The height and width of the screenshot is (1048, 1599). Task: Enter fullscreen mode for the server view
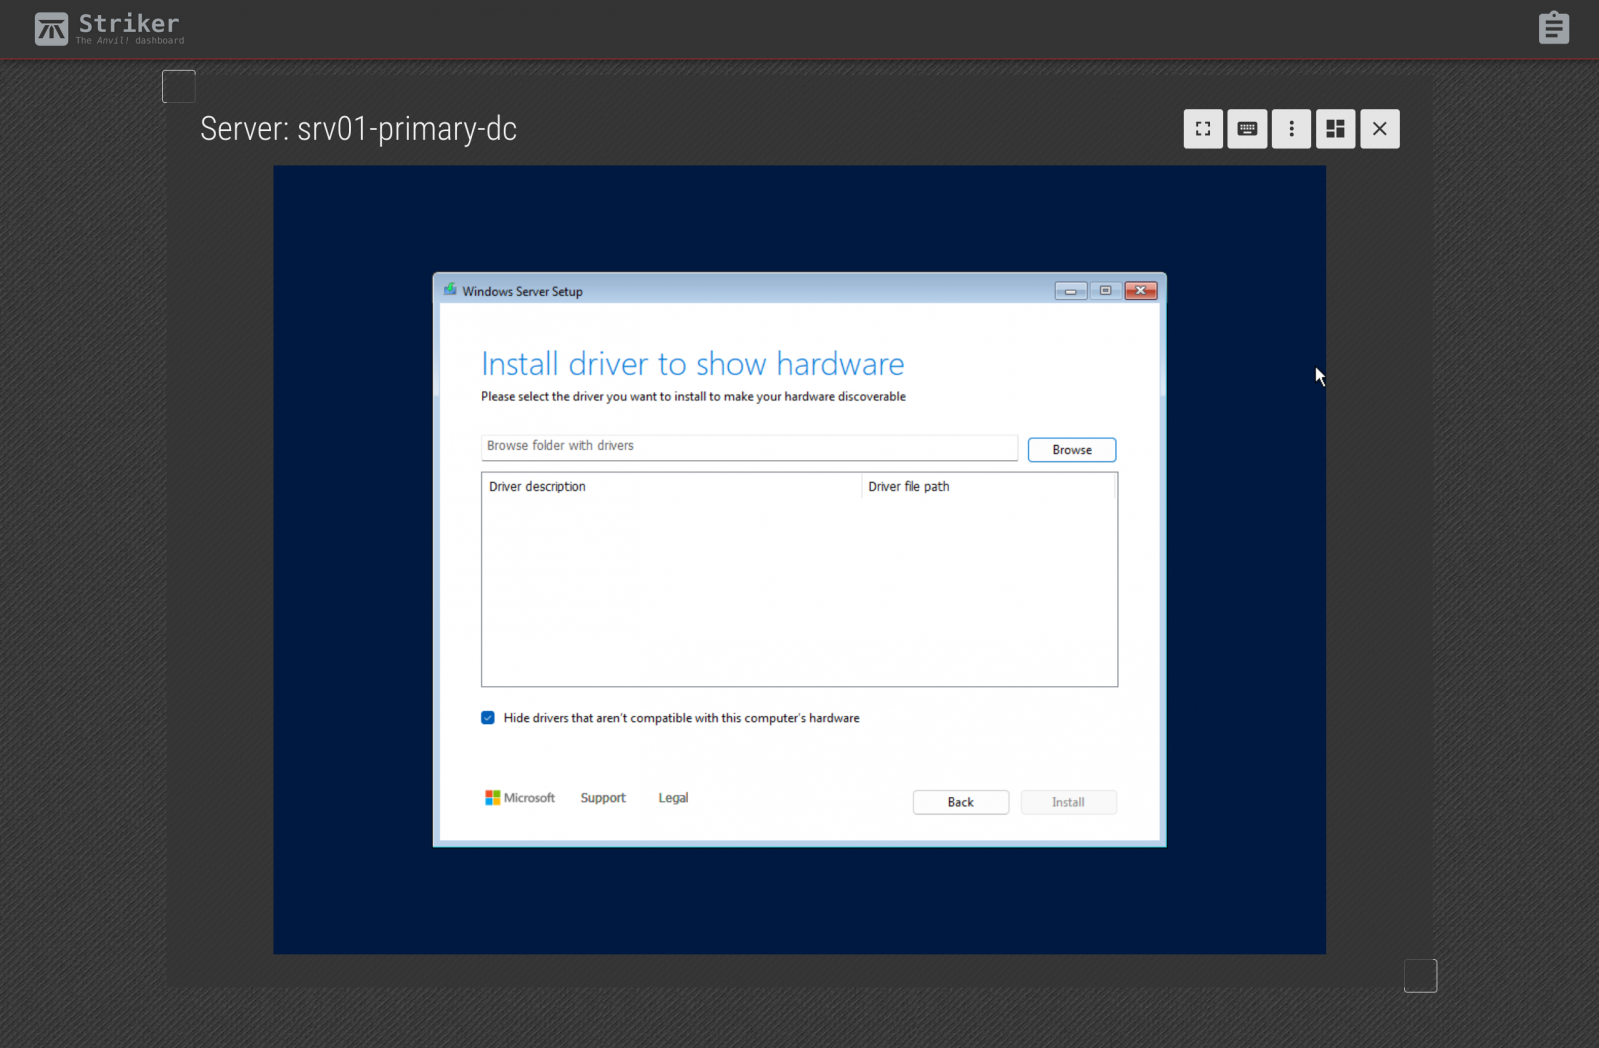point(1203,129)
